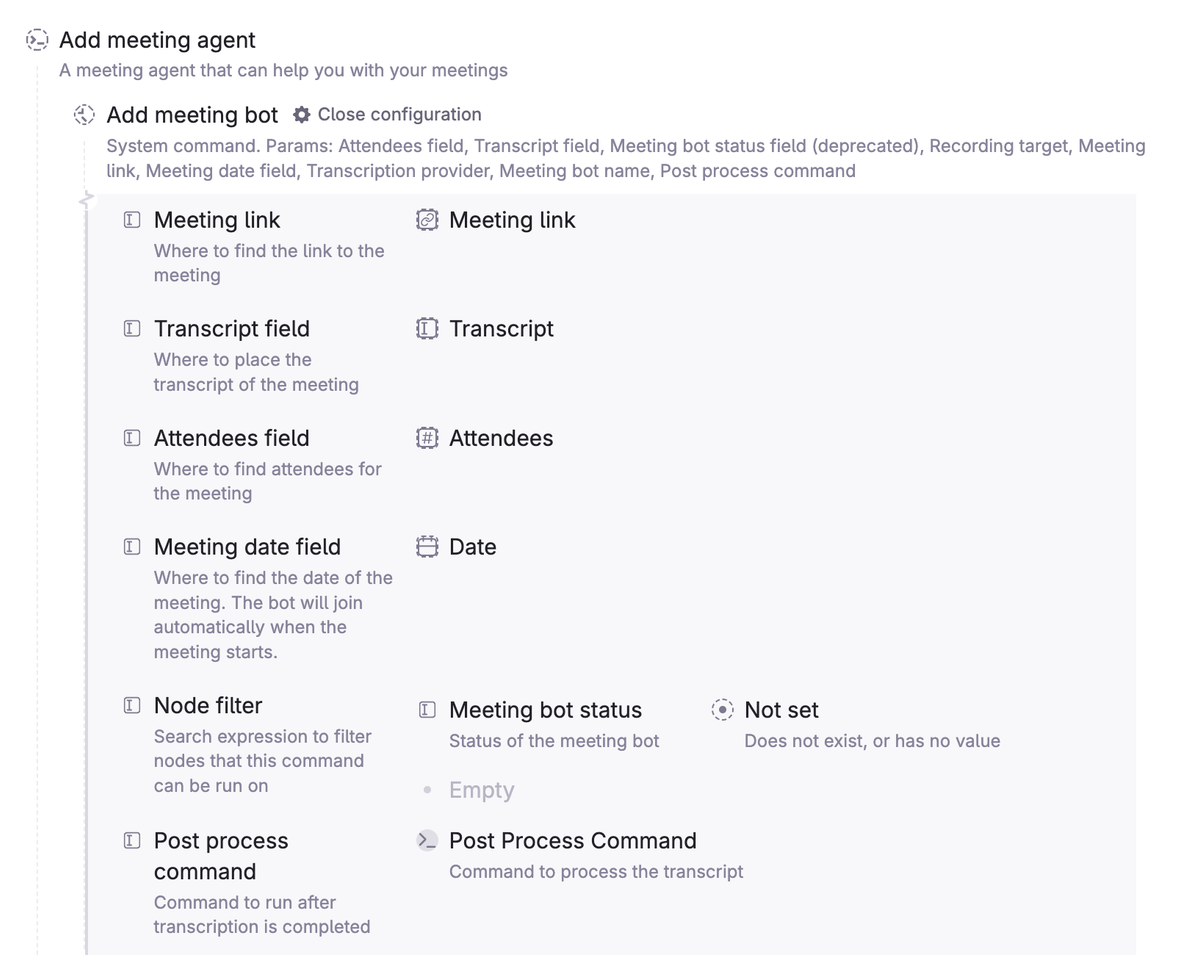Image resolution: width=1200 pixels, height=977 pixels.
Task: Select the Attendees field value text
Action: (501, 438)
